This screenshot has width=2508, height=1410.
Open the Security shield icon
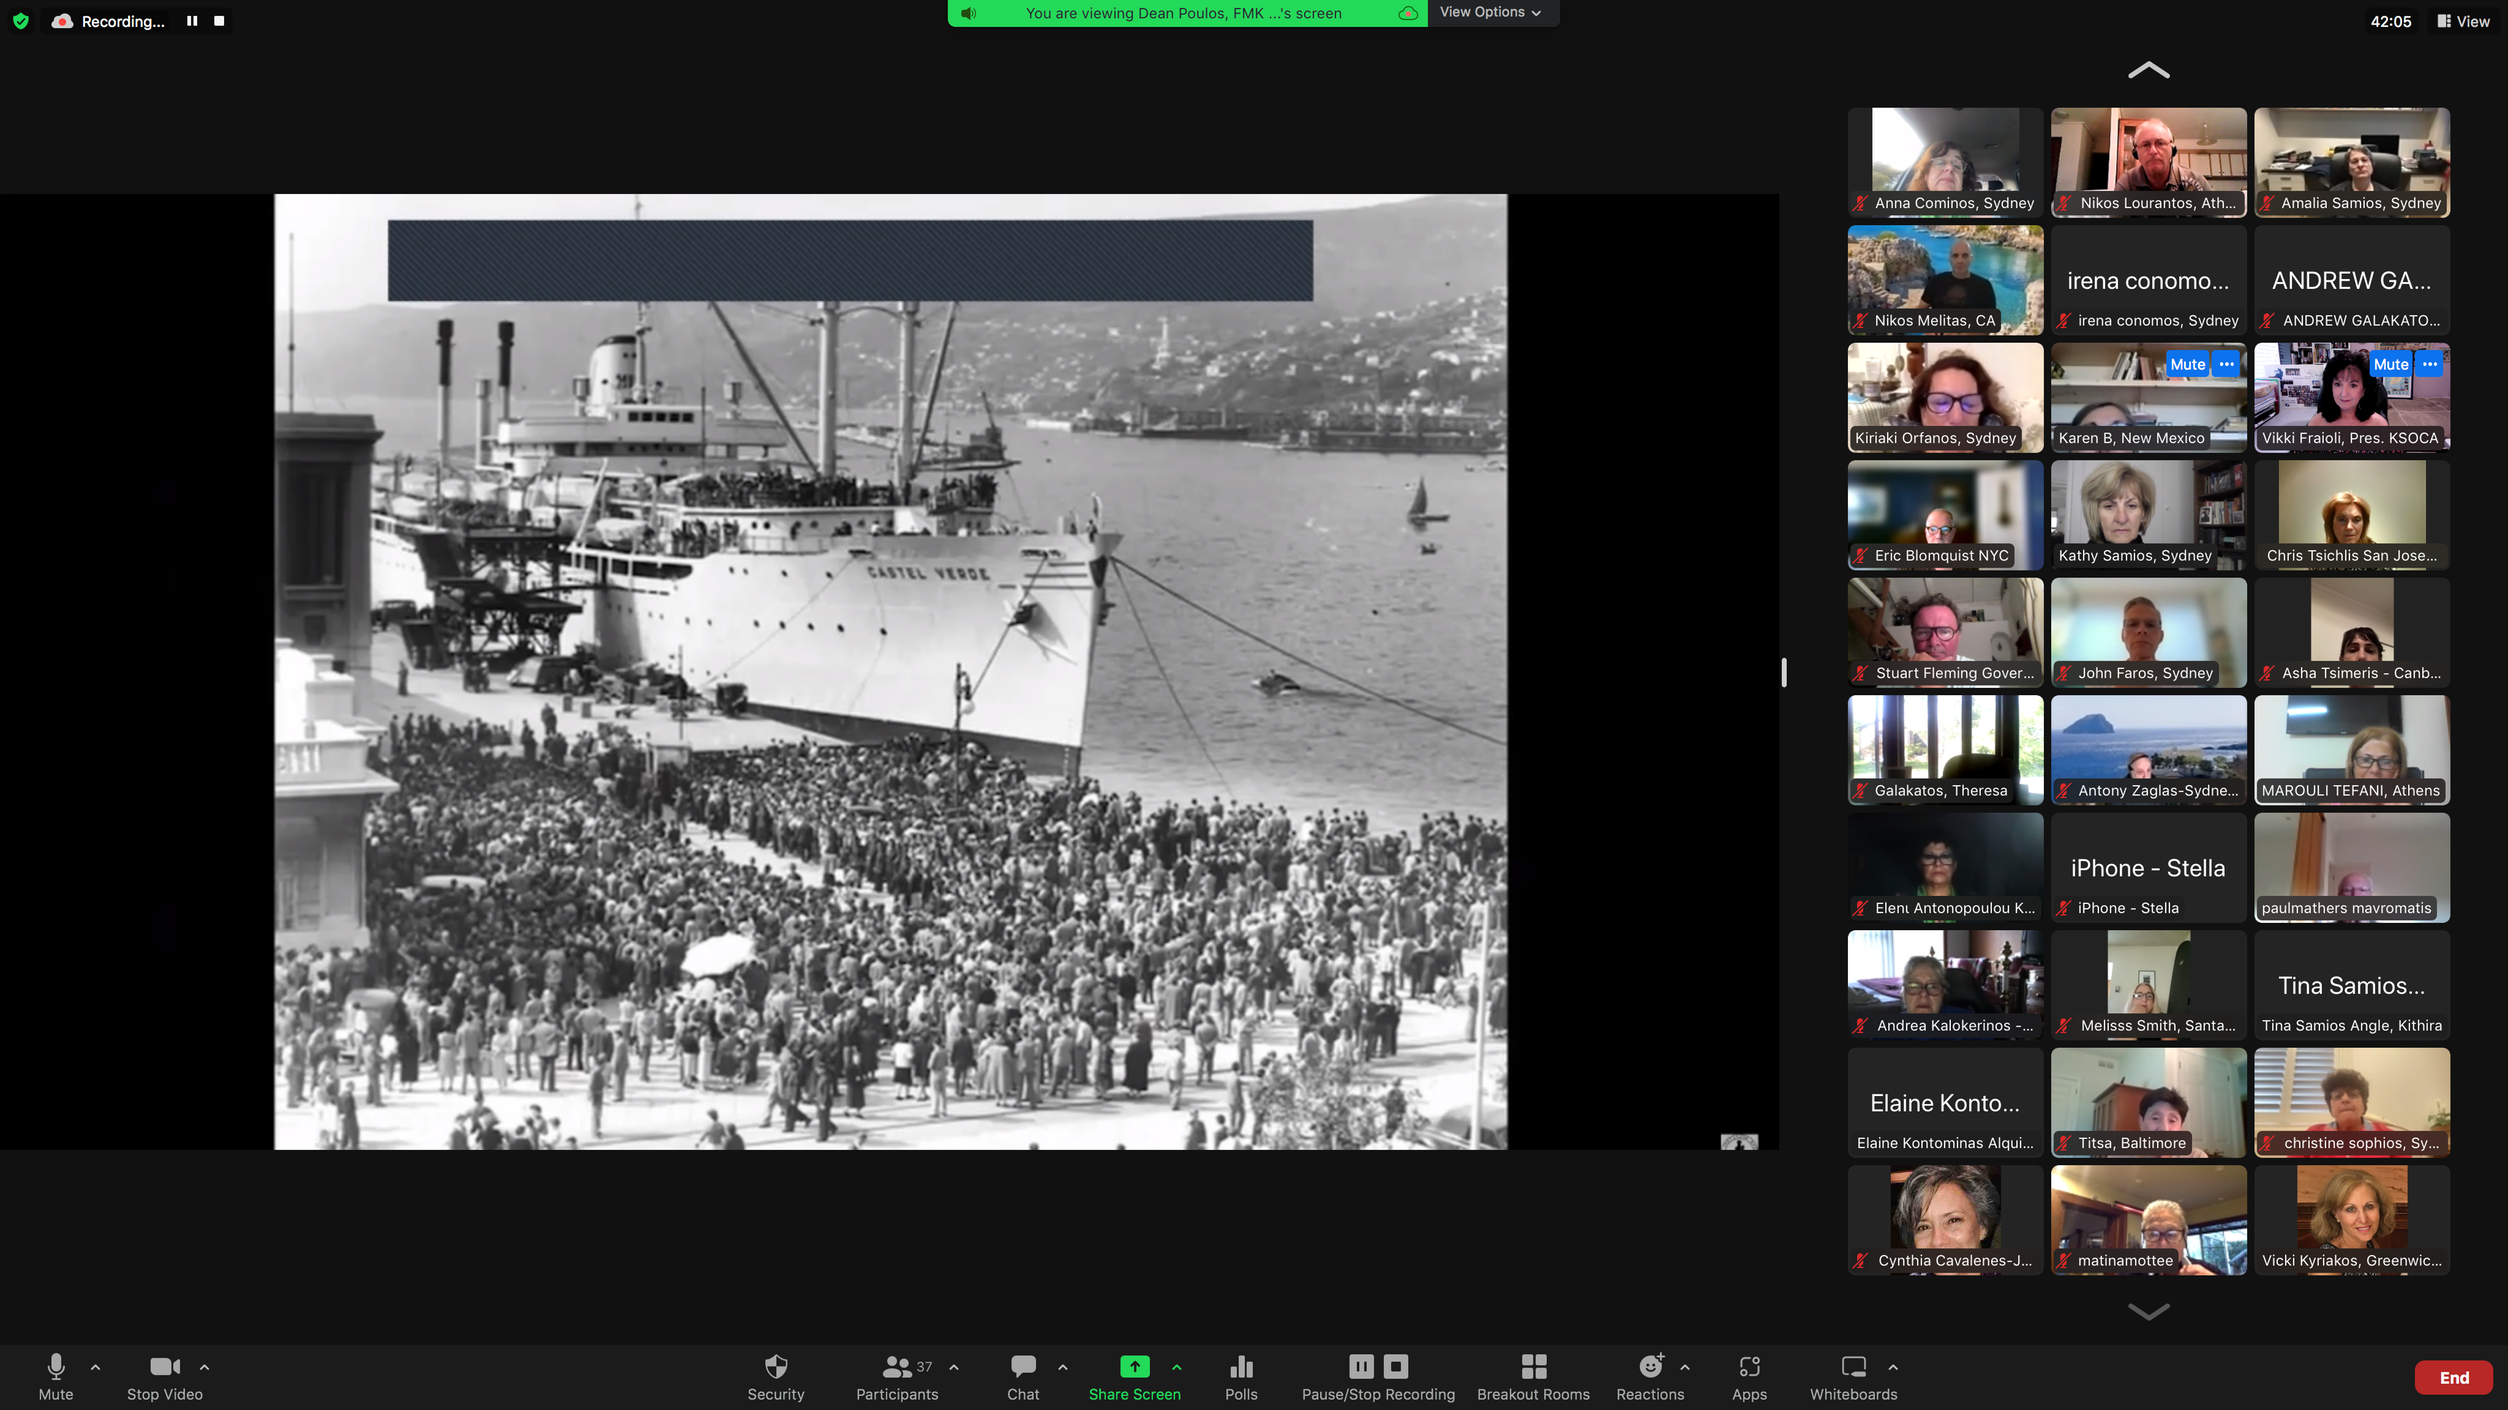pyautogui.click(x=775, y=1367)
